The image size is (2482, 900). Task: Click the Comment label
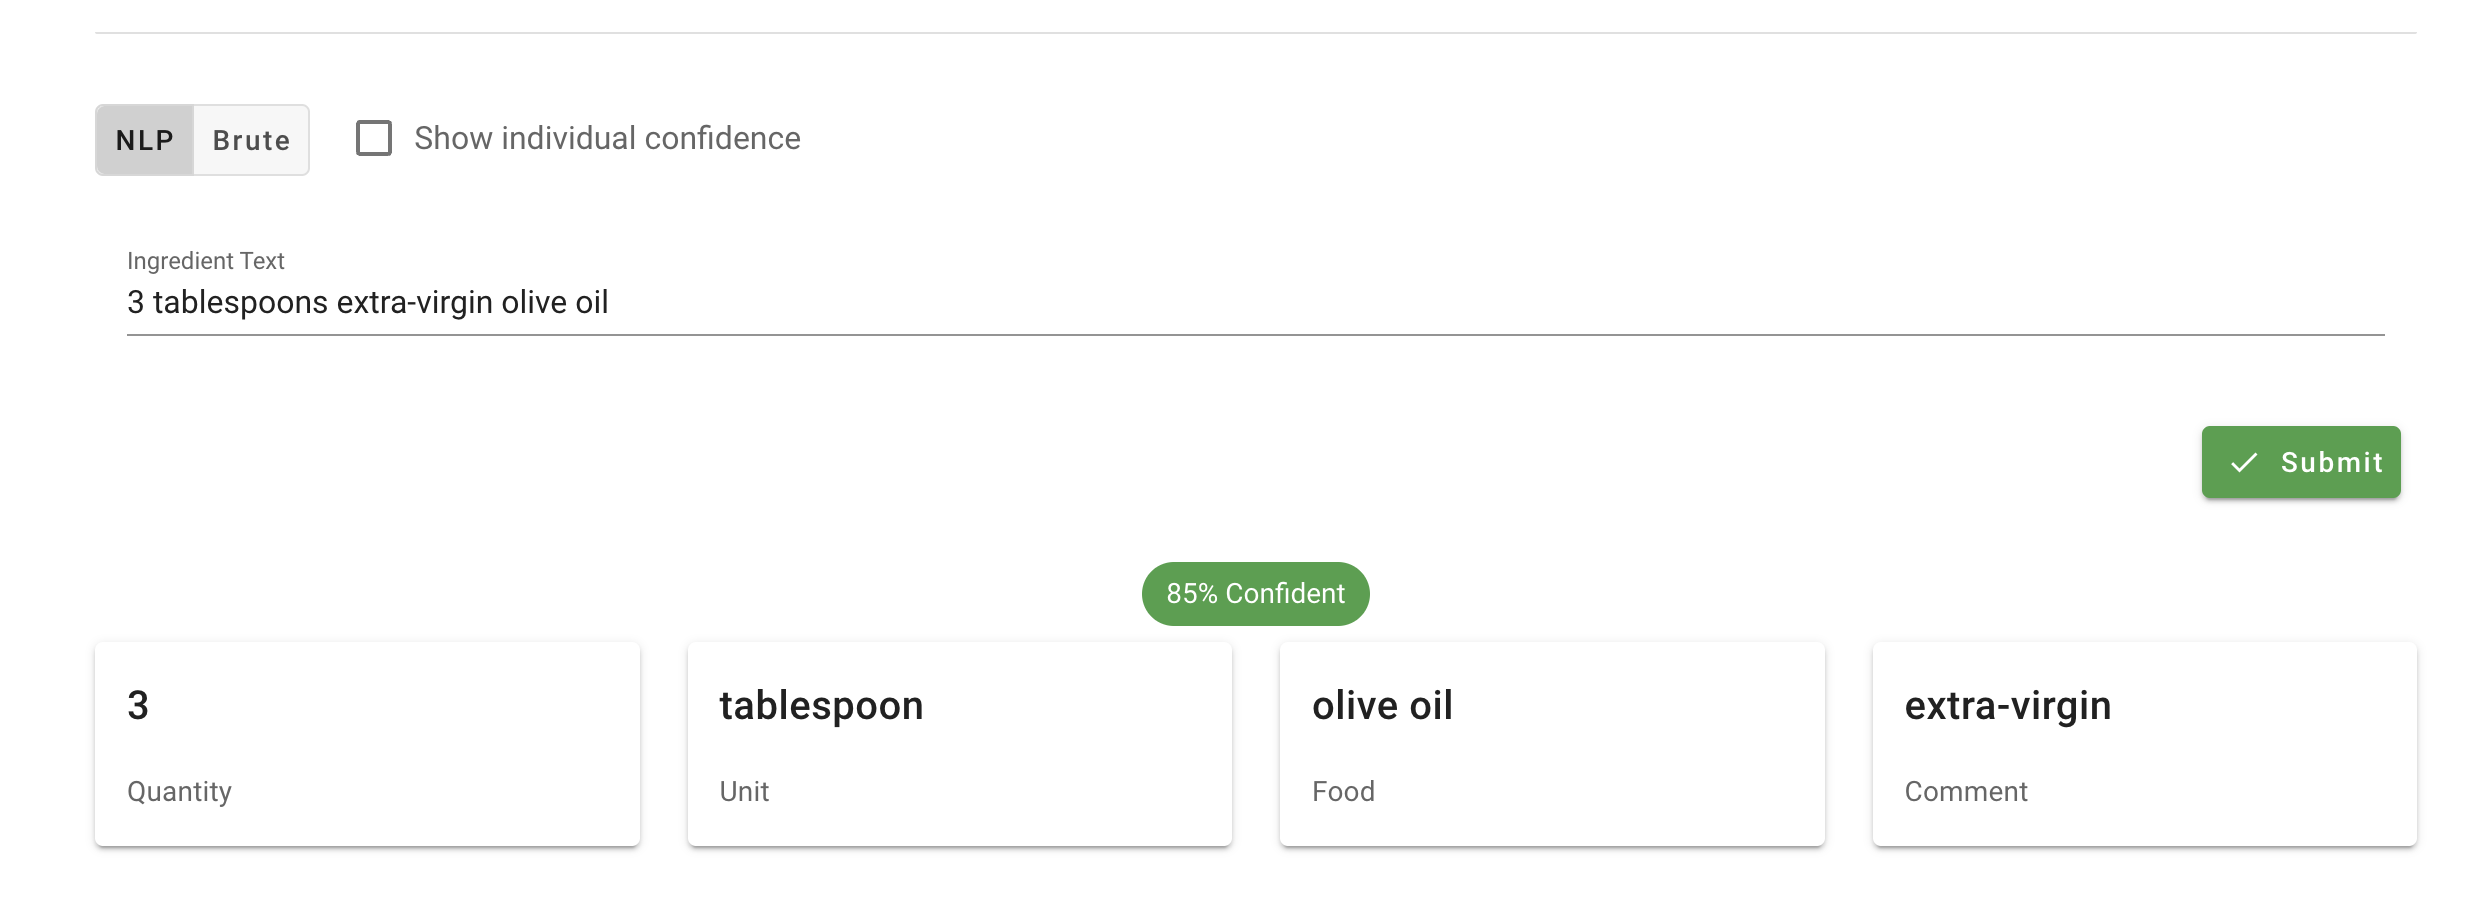click(1966, 791)
